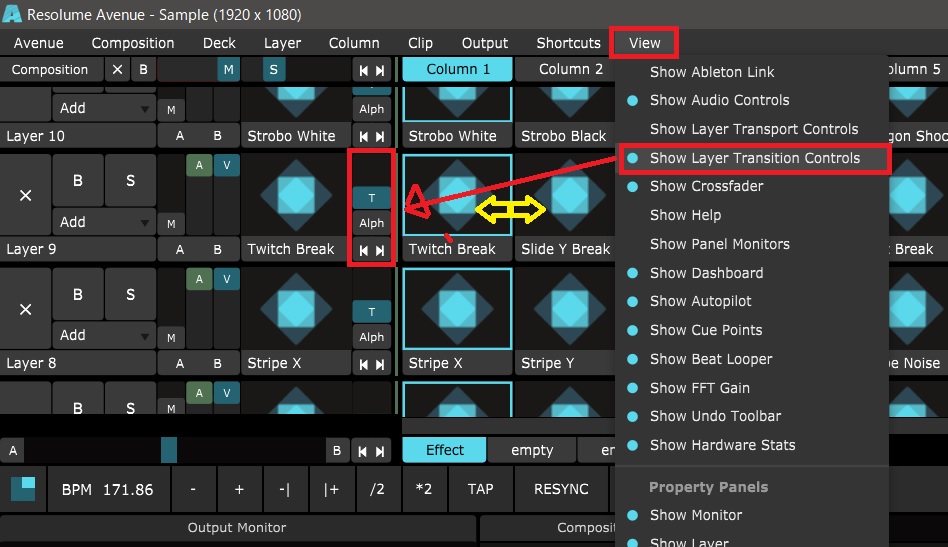Snap crossfader to side A

tap(13, 450)
